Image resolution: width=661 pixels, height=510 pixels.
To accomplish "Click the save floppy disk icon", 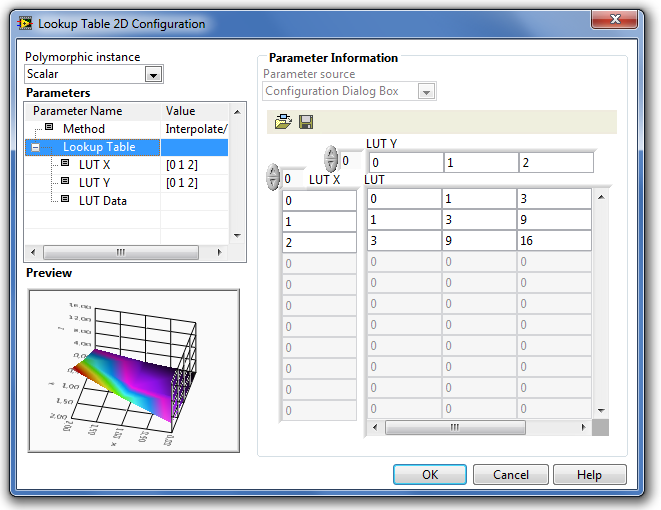I will tap(306, 122).
